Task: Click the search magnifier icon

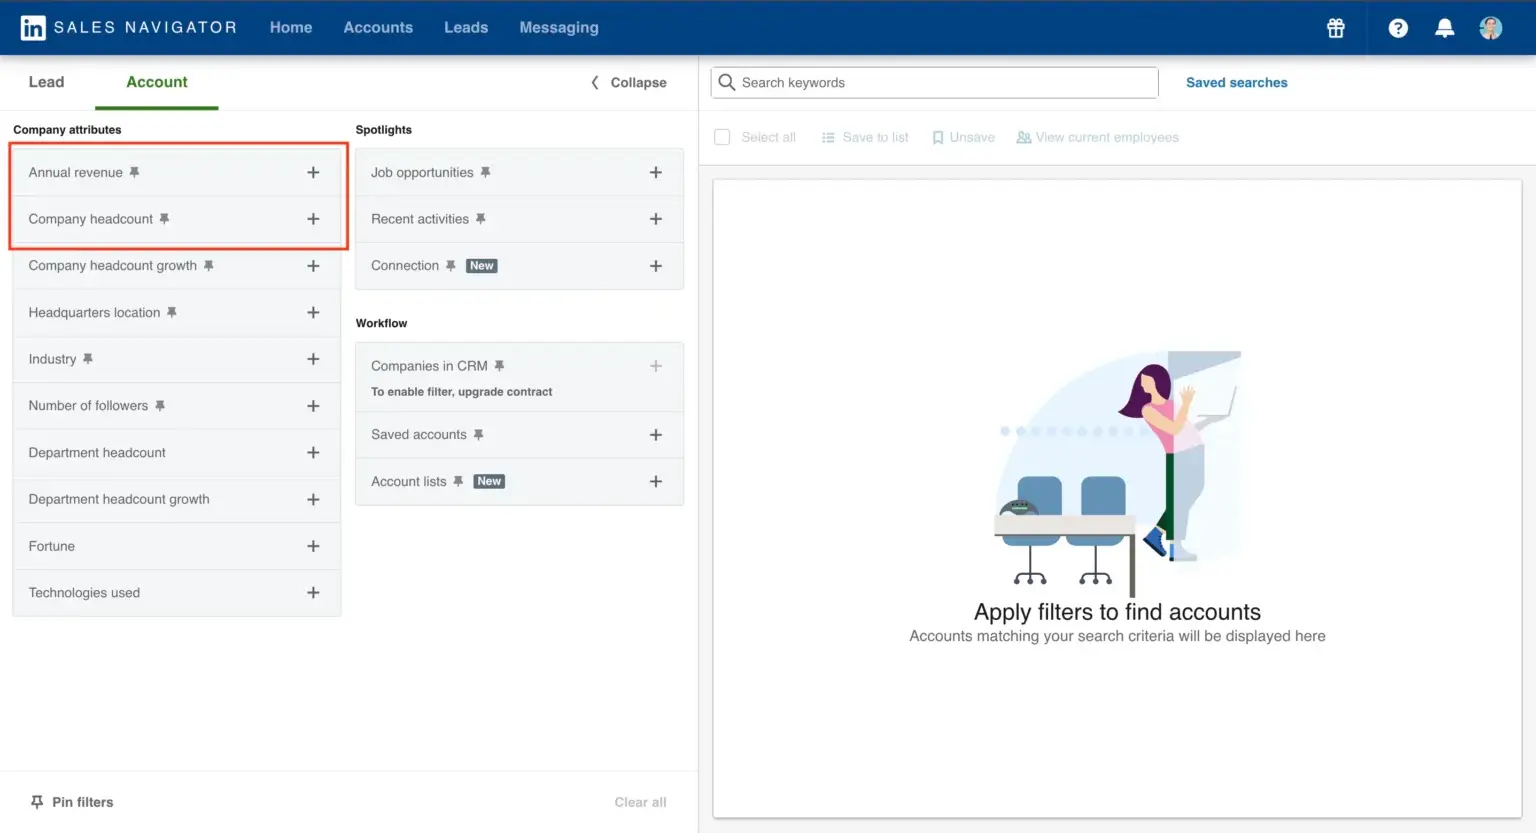Action: (727, 82)
